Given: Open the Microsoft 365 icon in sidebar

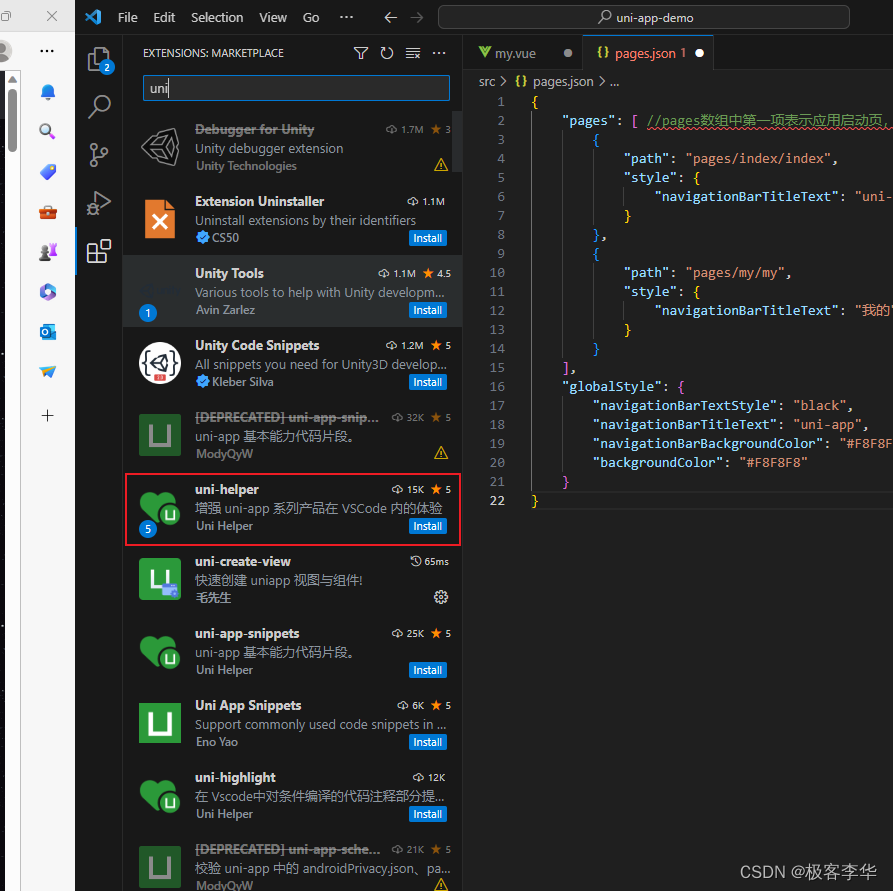Looking at the screenshot, I should pyautogui.click(x=48, y=292).
